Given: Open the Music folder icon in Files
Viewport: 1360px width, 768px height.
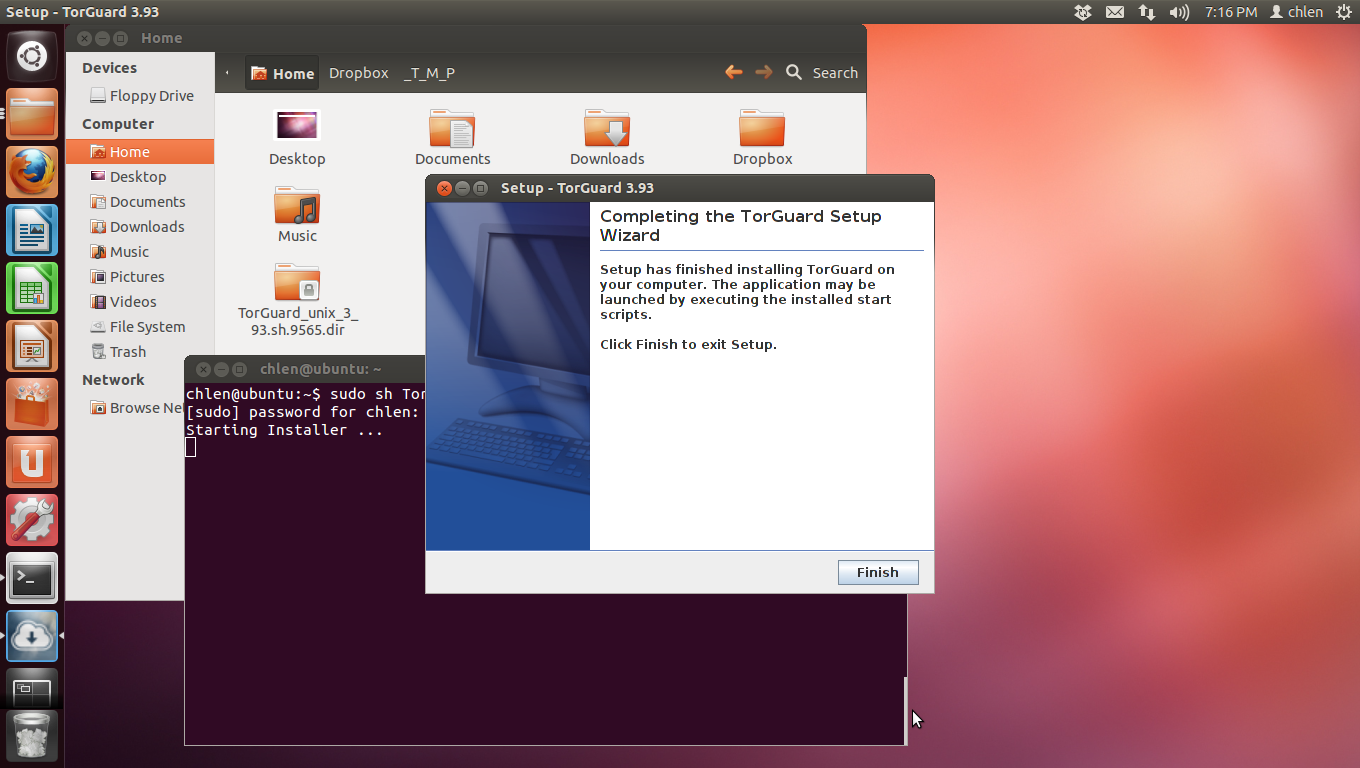Looking at the screenshot, I should pos(297,214).
